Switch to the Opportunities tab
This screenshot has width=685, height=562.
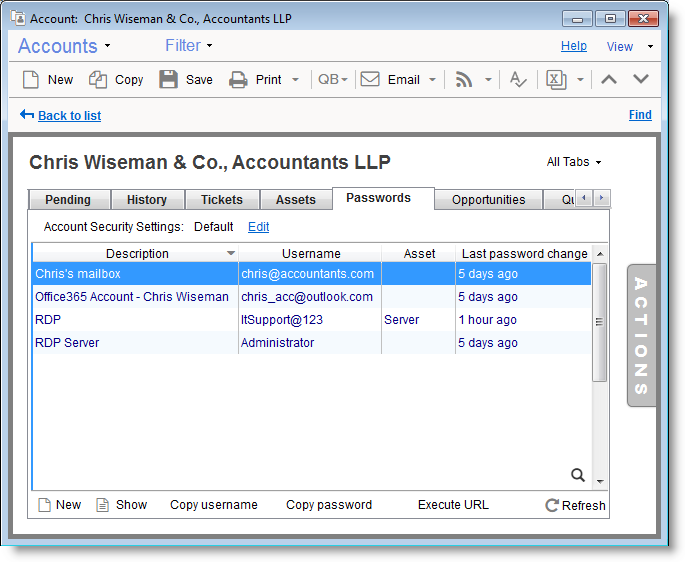pyautogui.click(x=488, y=200)
